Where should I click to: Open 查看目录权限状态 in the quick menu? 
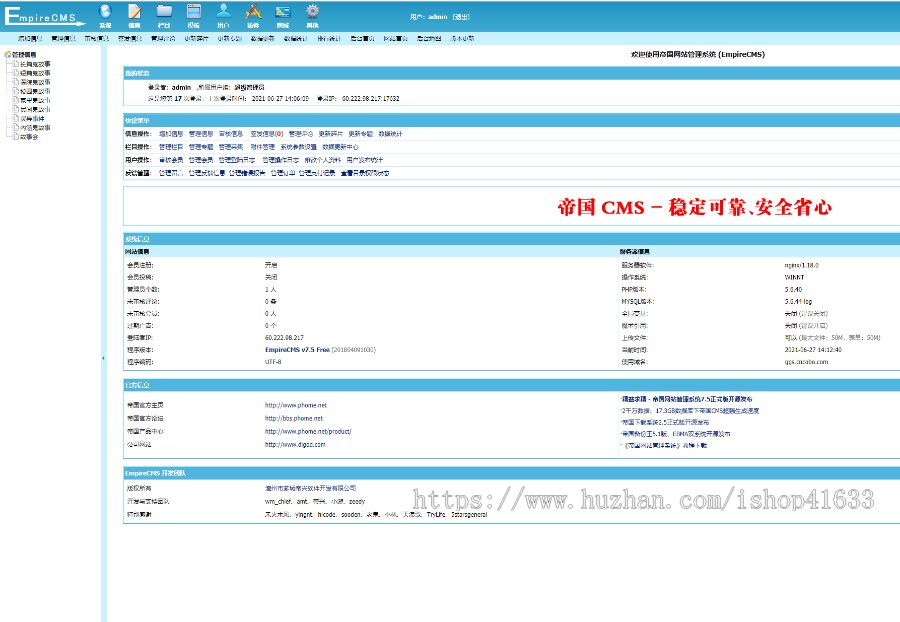tap(365, 173)
